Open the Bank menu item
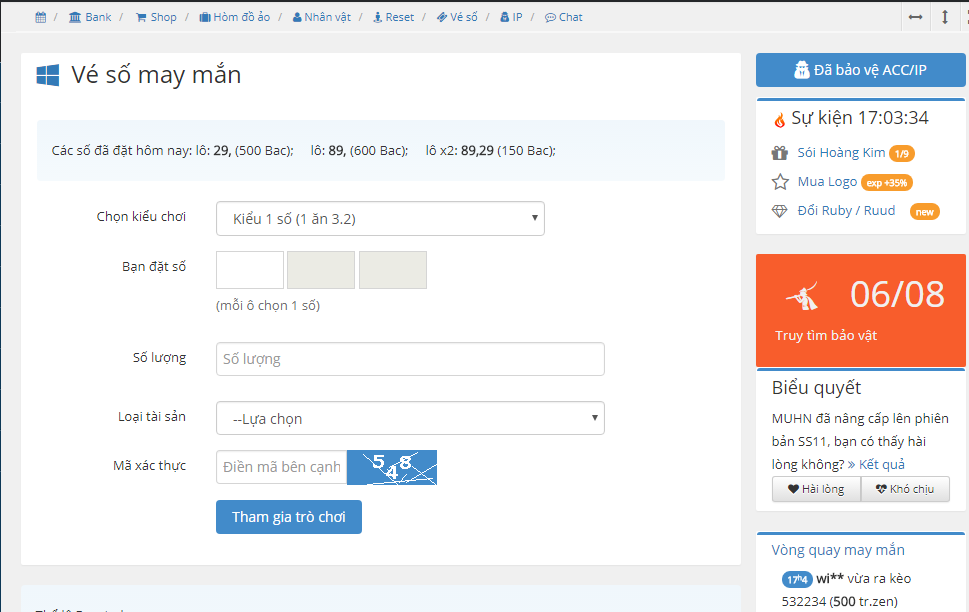Screen dimensions: 969x612 [x=90, y=17]
